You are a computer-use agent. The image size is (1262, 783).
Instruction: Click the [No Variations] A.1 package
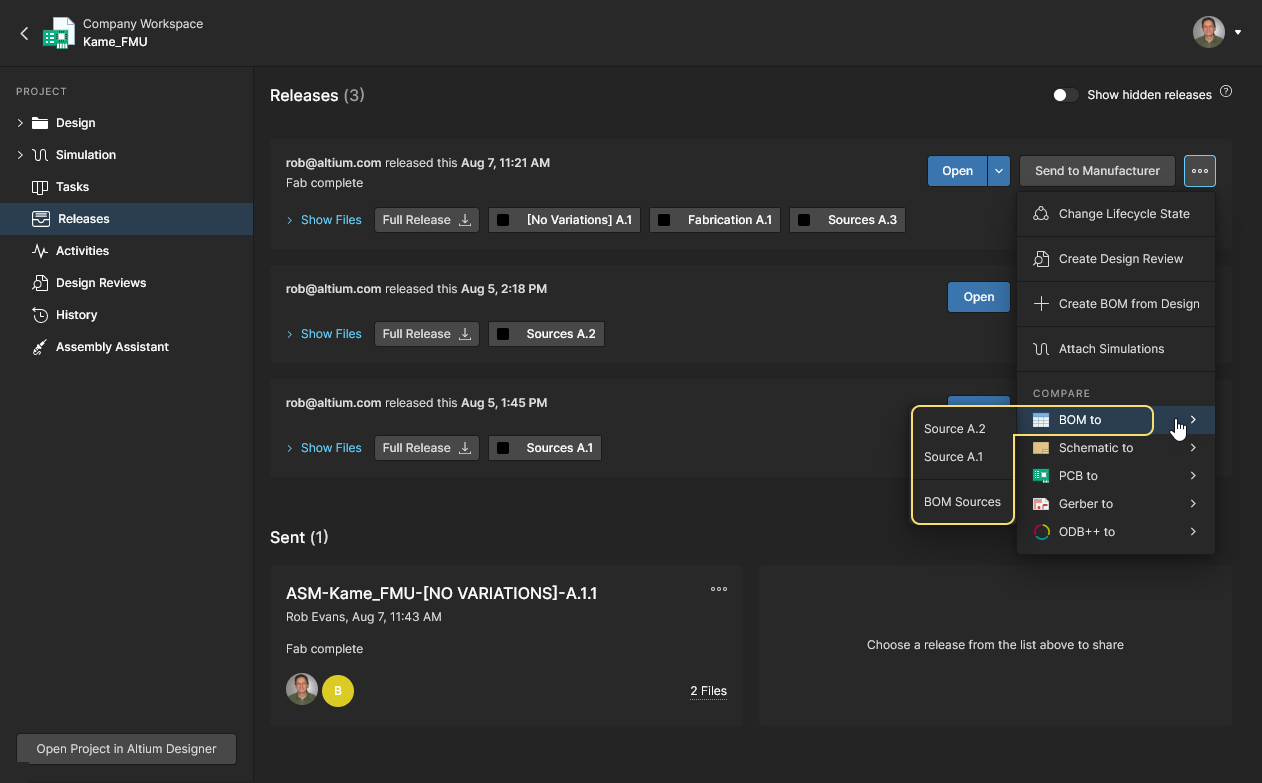[x=565, y=220]
